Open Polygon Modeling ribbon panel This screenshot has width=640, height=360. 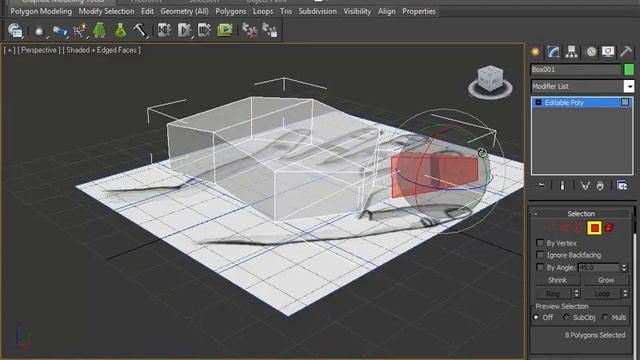point(41,11)
